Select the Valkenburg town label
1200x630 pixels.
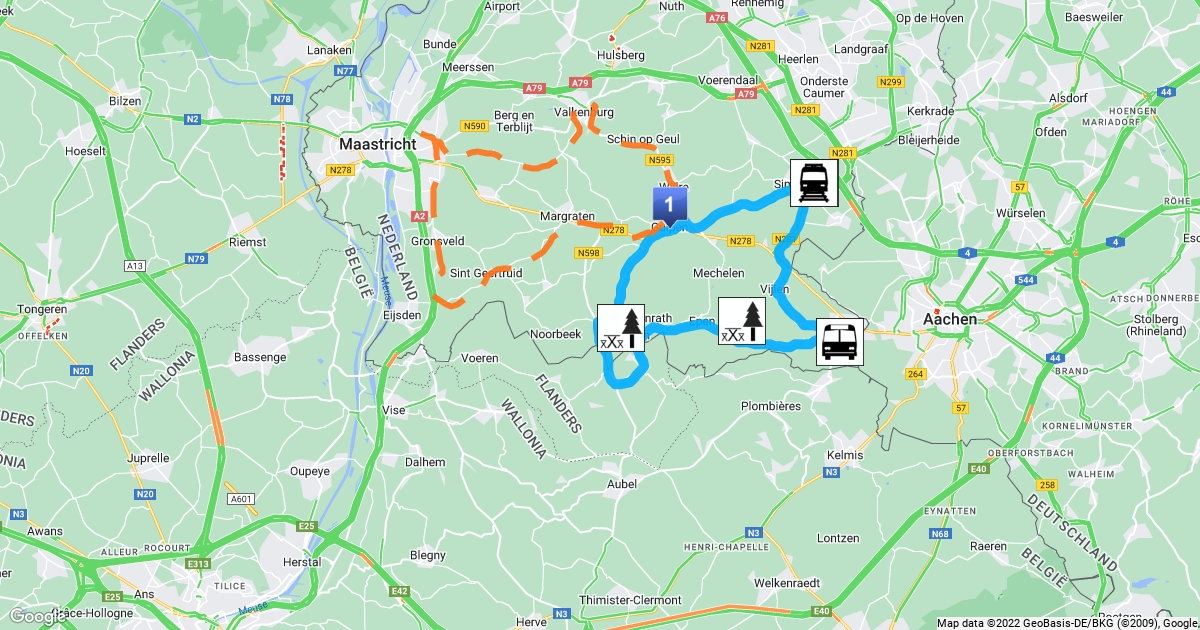point(580,112)
